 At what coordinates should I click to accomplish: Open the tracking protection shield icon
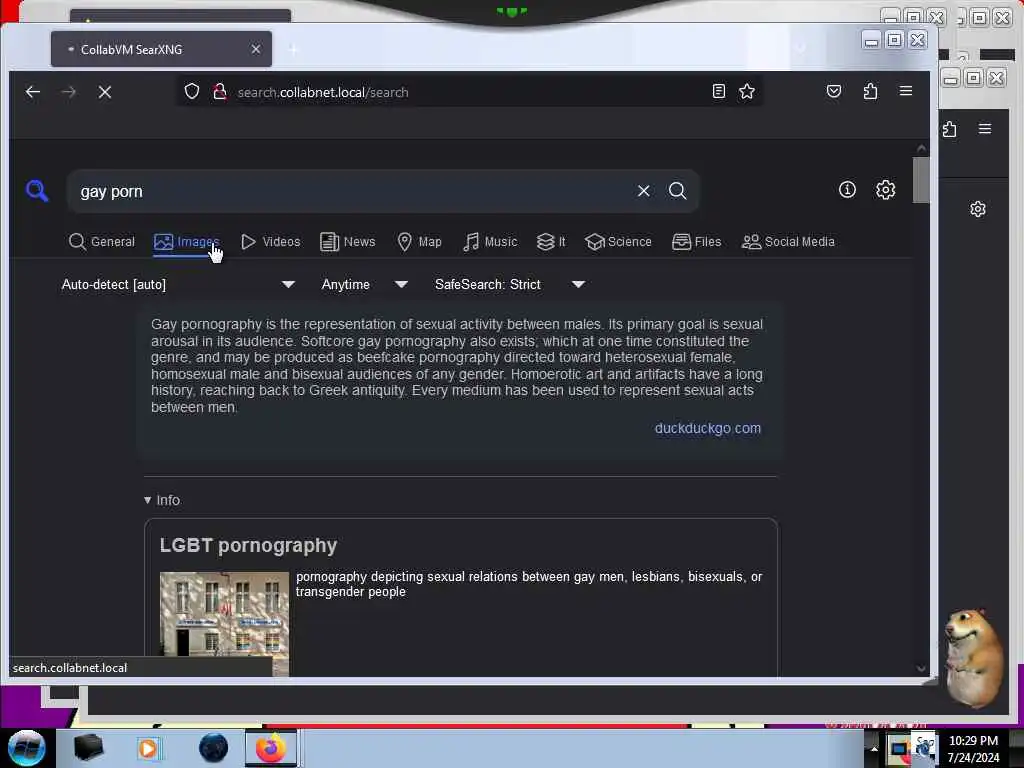click(x=191, y=91)
